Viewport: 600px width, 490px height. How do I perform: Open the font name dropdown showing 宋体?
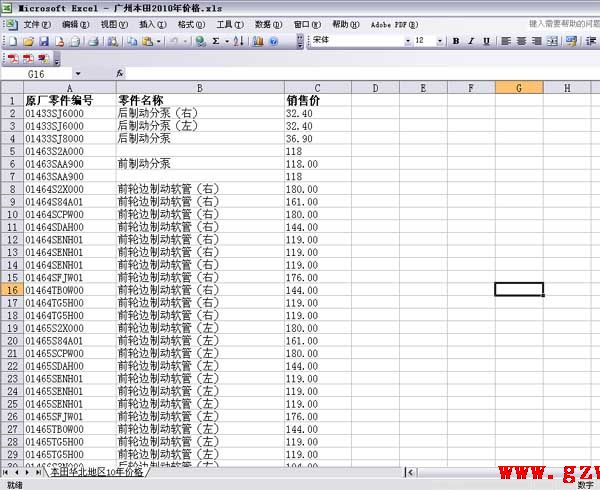pyautogui.click(x=408, y=41)
